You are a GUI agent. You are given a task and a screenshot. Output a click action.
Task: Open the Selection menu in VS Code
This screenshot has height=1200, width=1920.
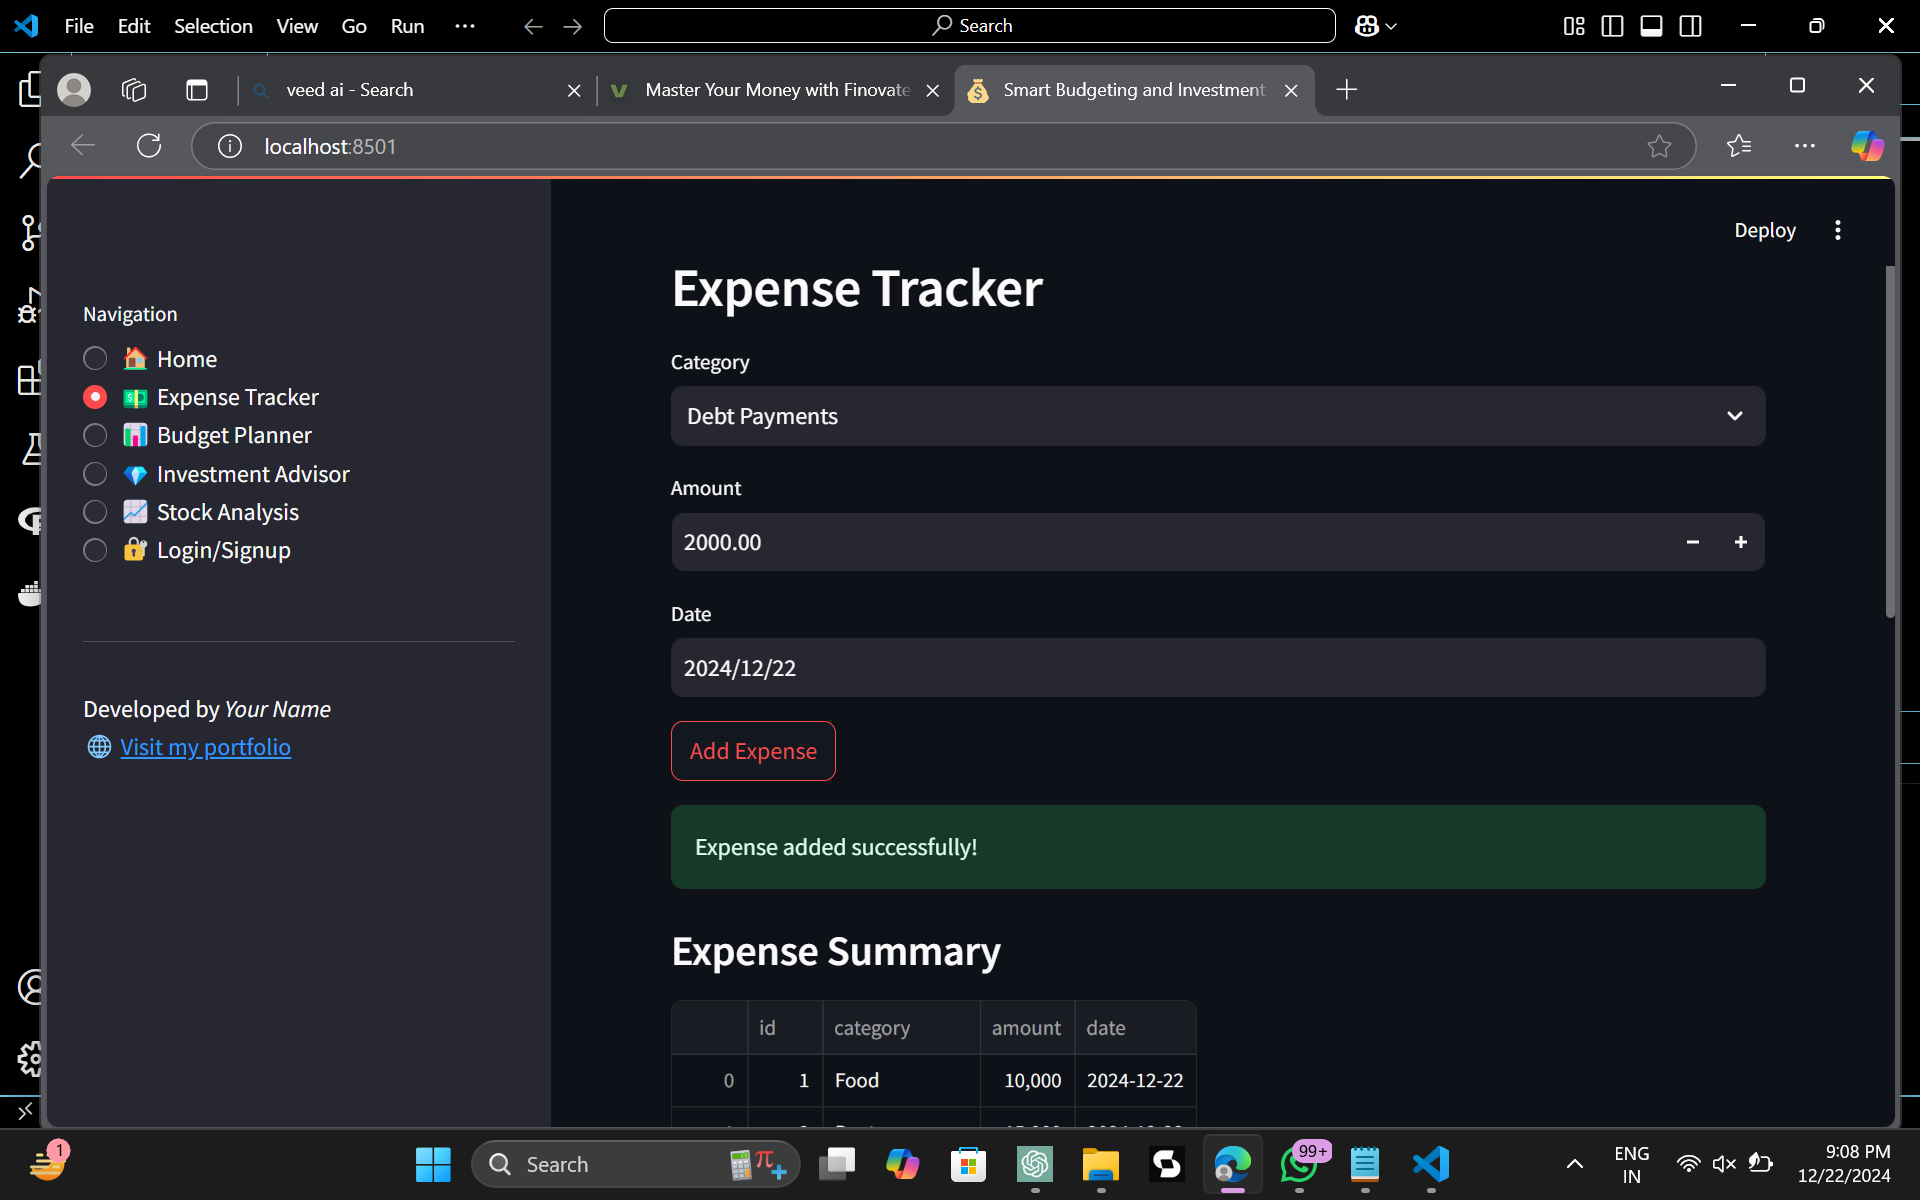tap(213, 26)
